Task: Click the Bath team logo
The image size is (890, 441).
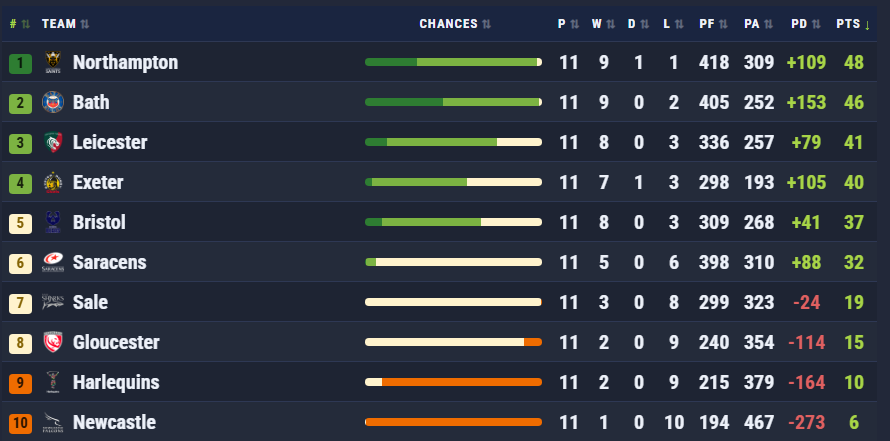Action: click(x=52, y=103)
